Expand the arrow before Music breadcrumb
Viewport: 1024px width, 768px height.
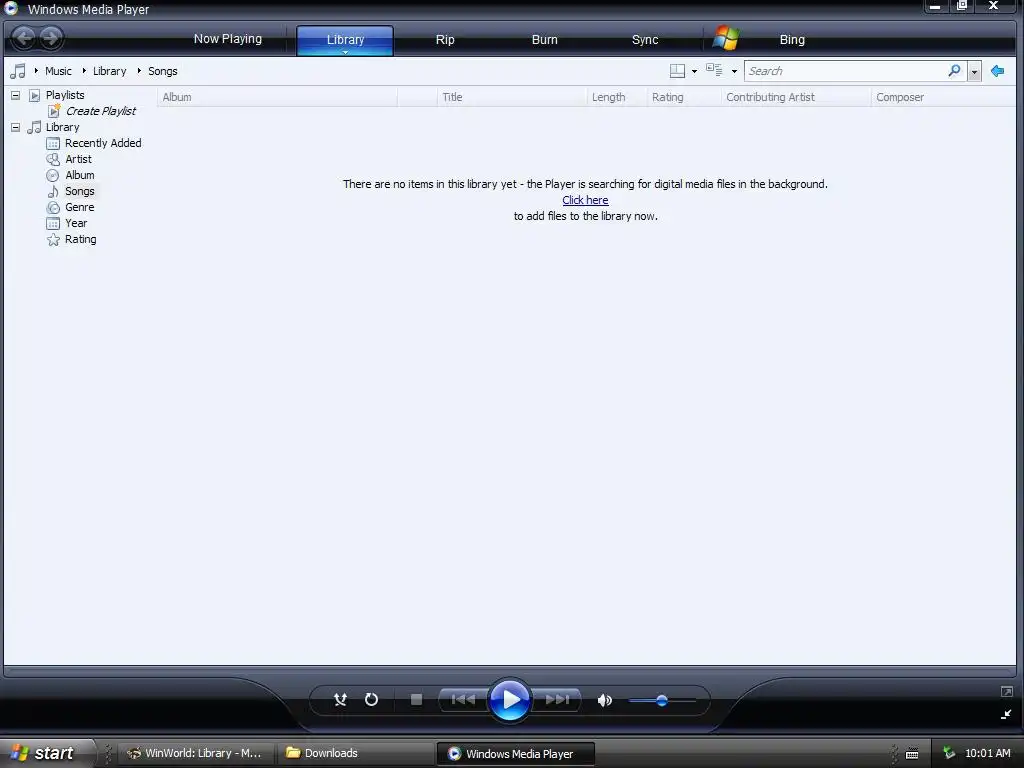[x=36, y=71]
